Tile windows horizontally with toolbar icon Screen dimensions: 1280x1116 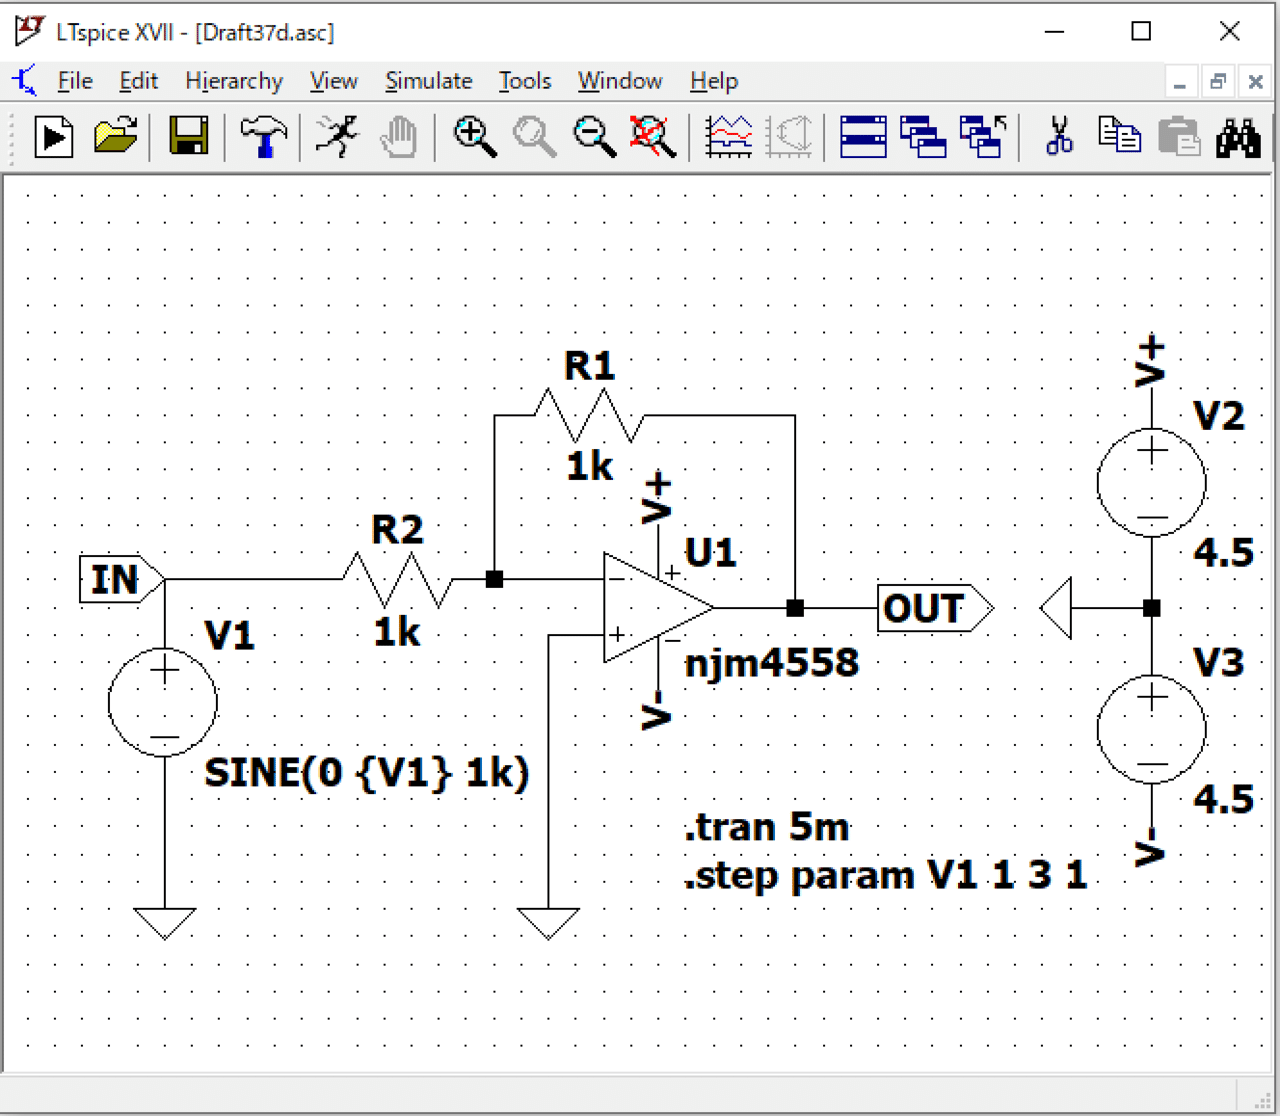click(x=863, y=137)
